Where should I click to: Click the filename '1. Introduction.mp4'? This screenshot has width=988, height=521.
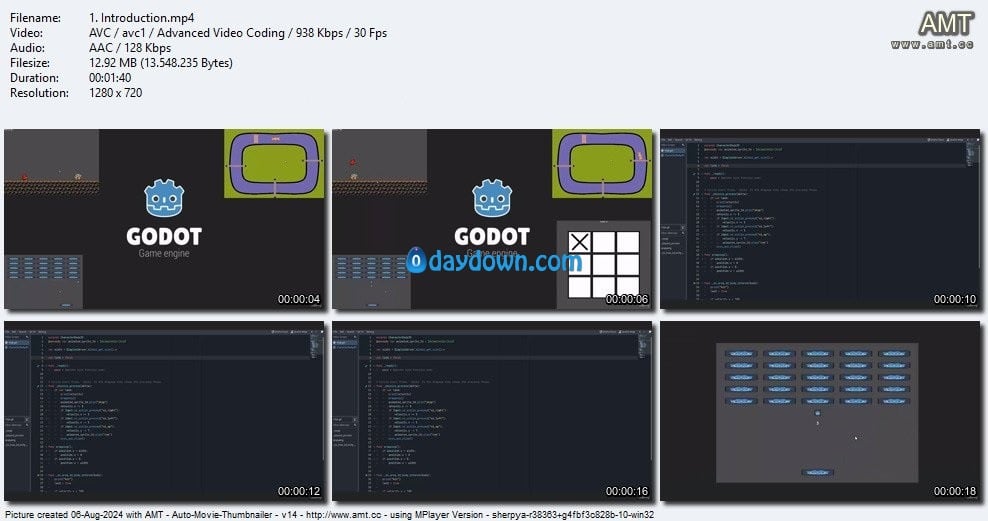142,18
